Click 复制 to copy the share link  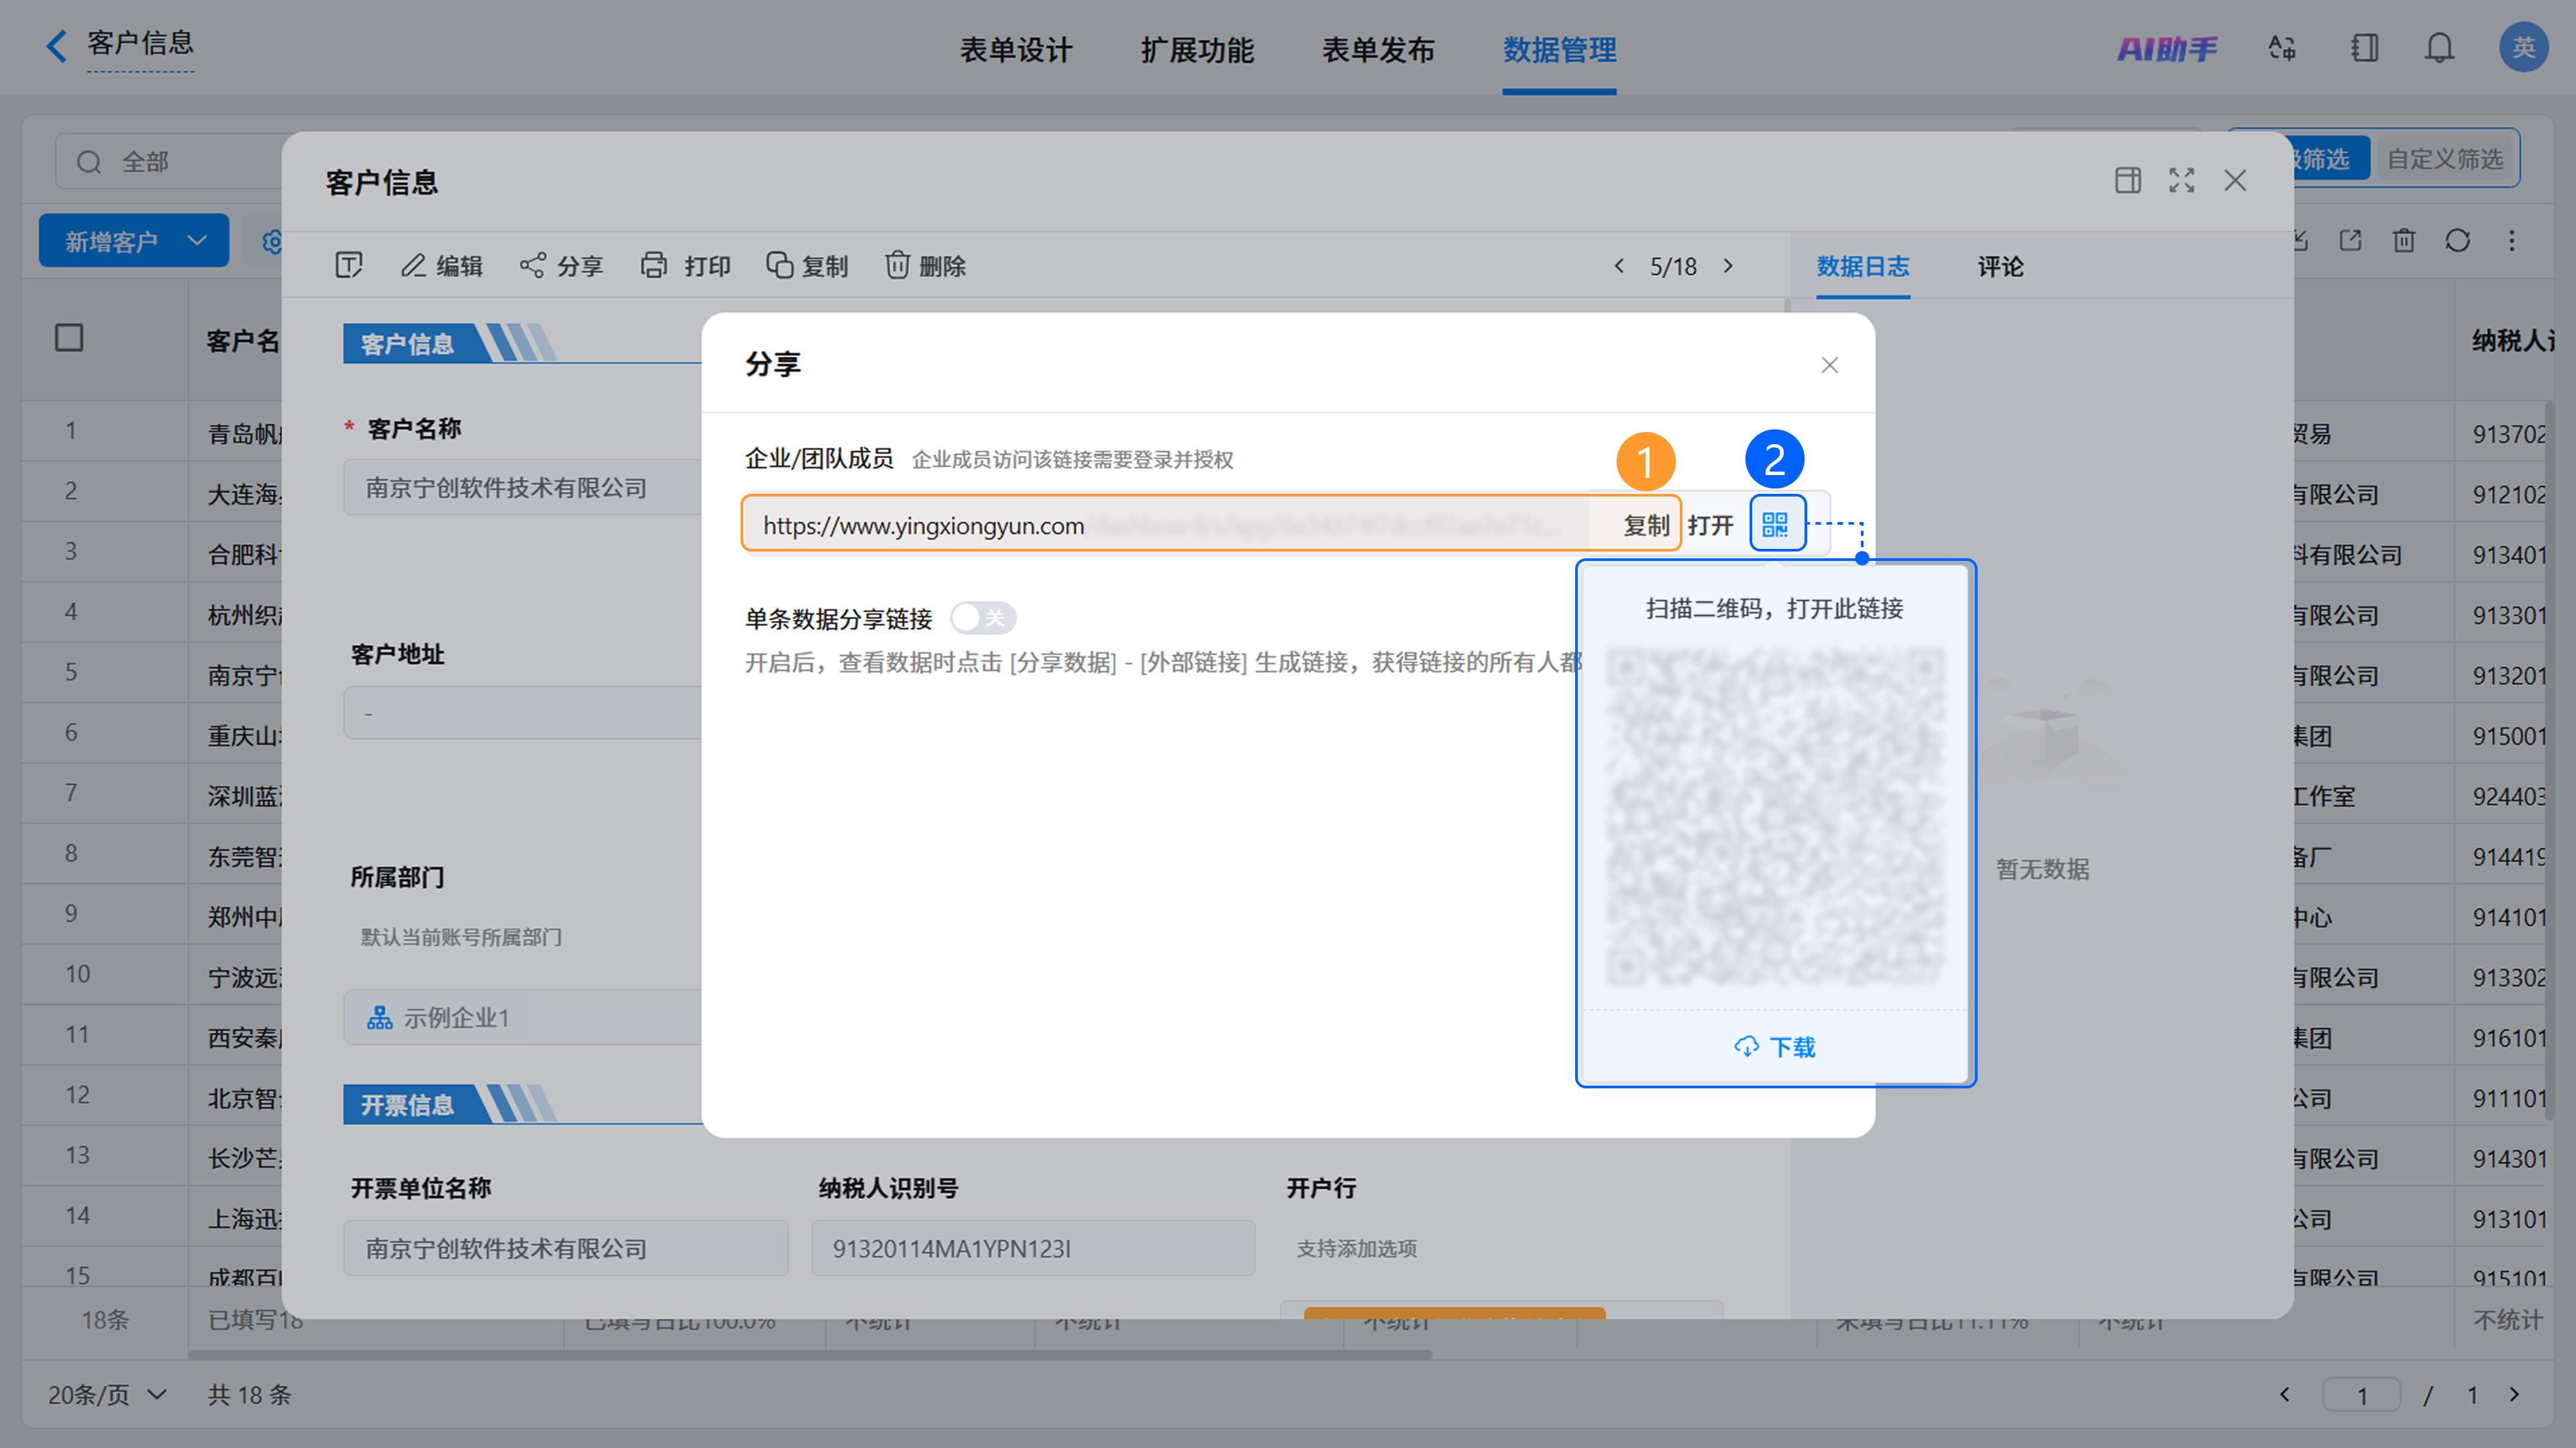point(1646,525)
